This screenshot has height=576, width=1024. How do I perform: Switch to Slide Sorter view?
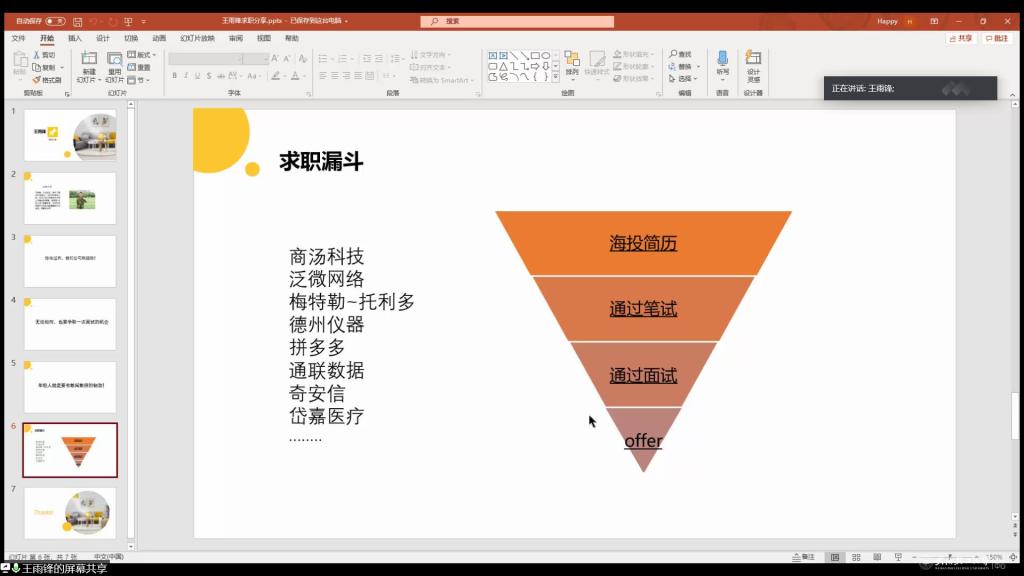tap(856, 557)
